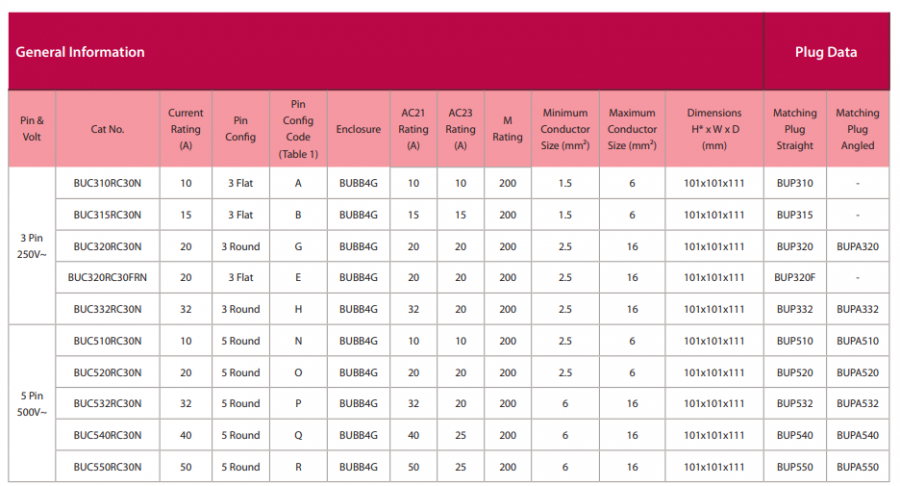Select the Cat No. column header
This screenshot has width=900, height=486.
pyautogui.click(x=108, y=129)
